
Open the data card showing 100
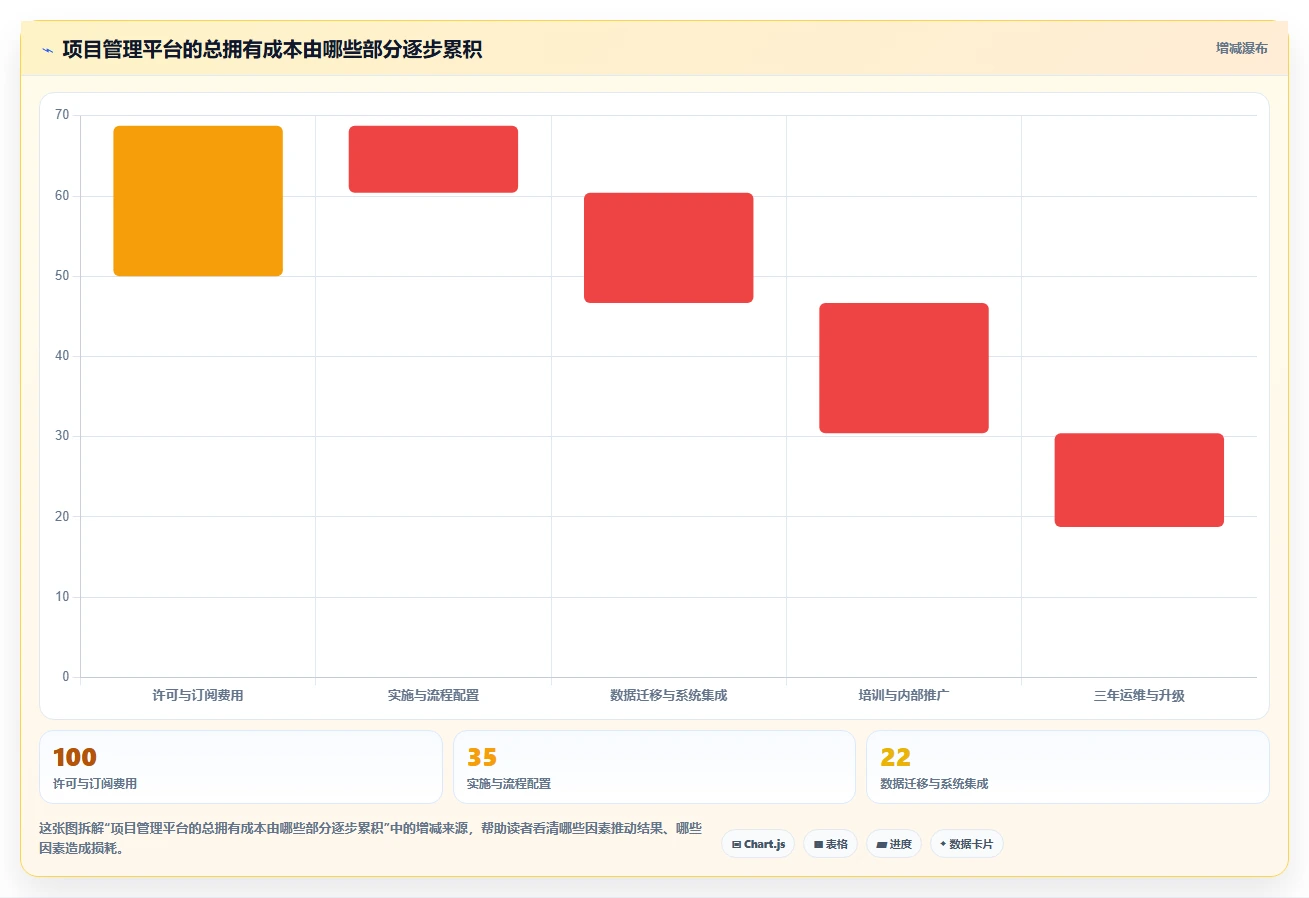[x=241, y=767]
